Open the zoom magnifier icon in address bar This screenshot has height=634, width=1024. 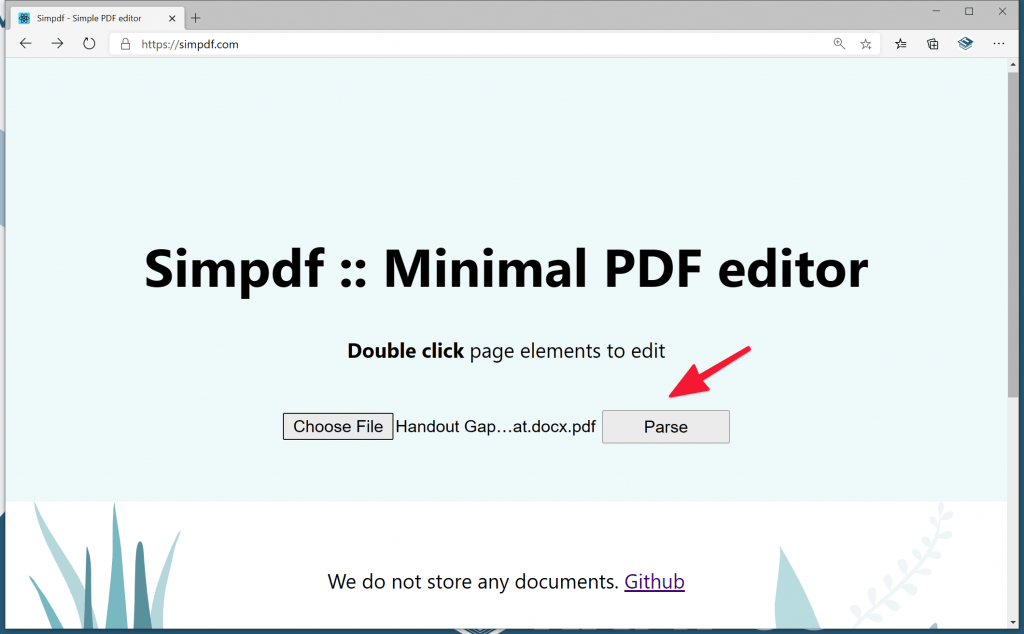pyautogui.click(x=839, y=44)
